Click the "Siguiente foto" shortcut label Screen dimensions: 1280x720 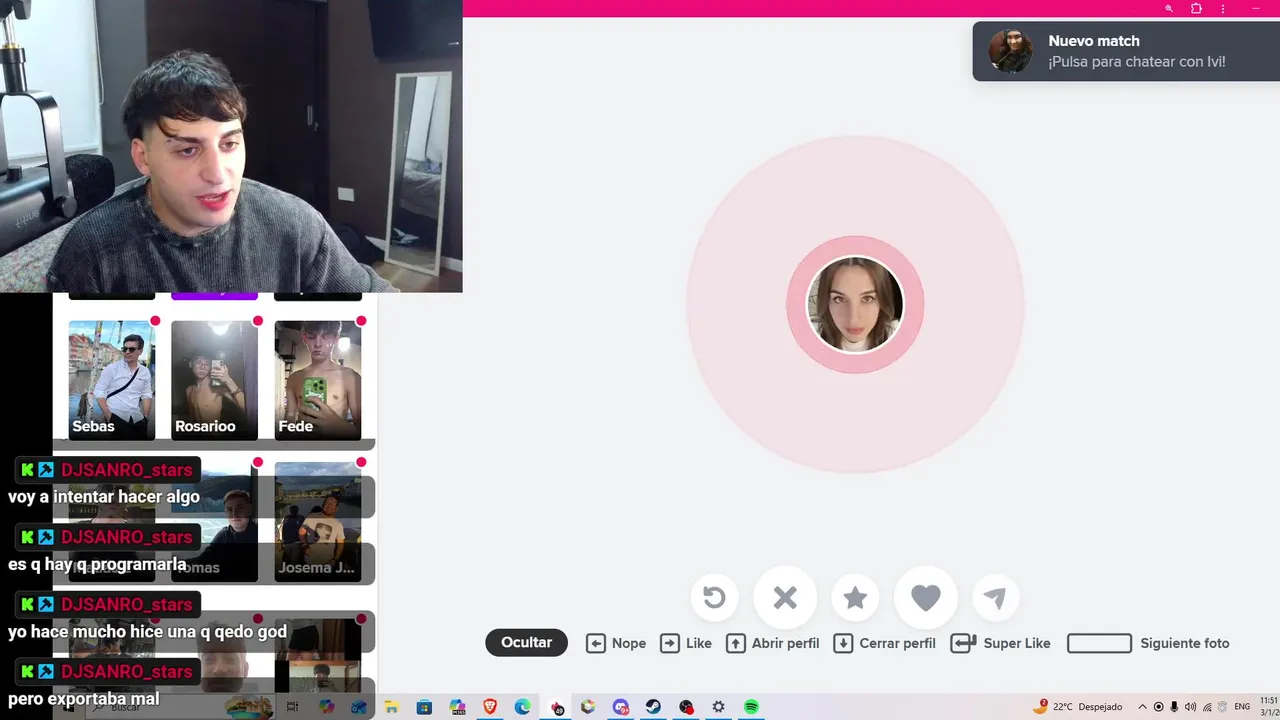click(x=1185, y=643)
